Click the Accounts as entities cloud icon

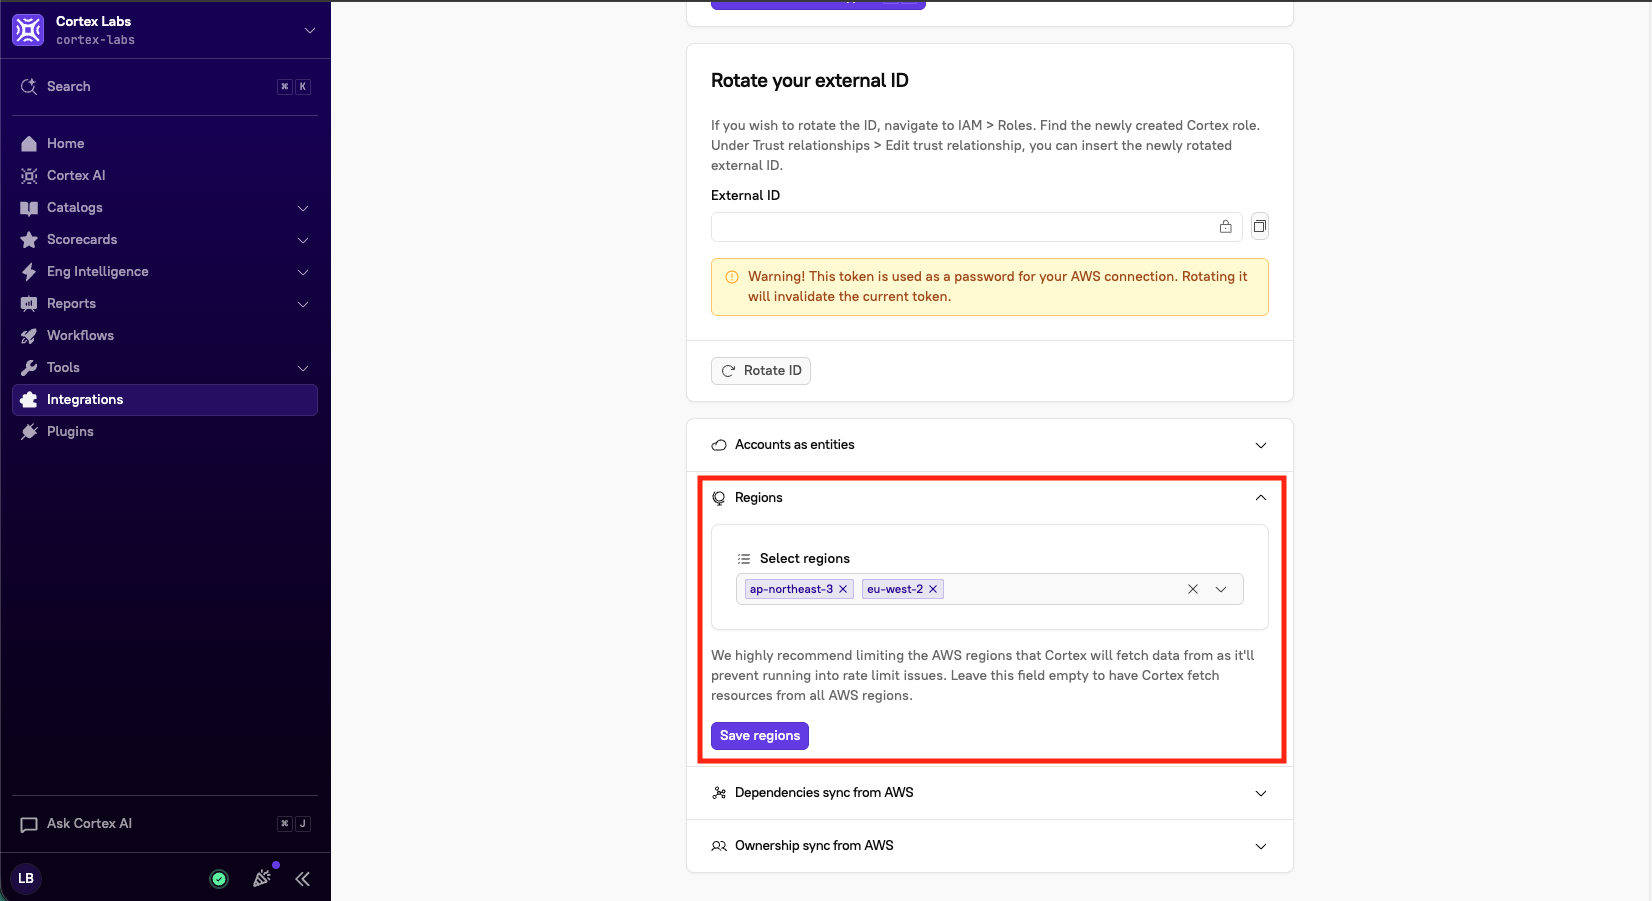coord(719,445)
